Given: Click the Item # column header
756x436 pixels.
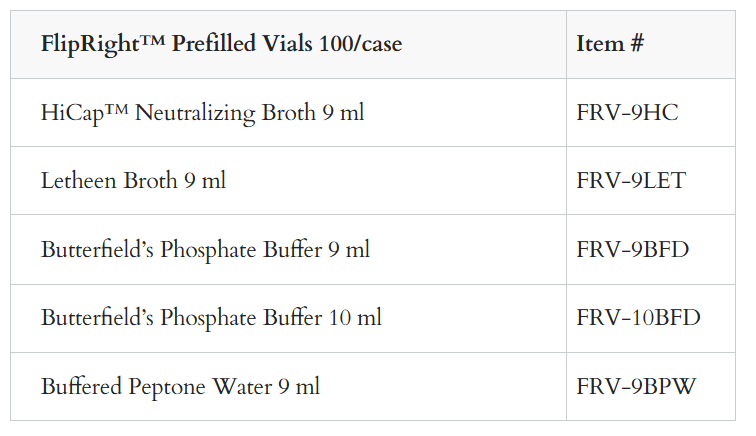Looking at the screenshot, I should pyautogui.click(x=651, y=44).
